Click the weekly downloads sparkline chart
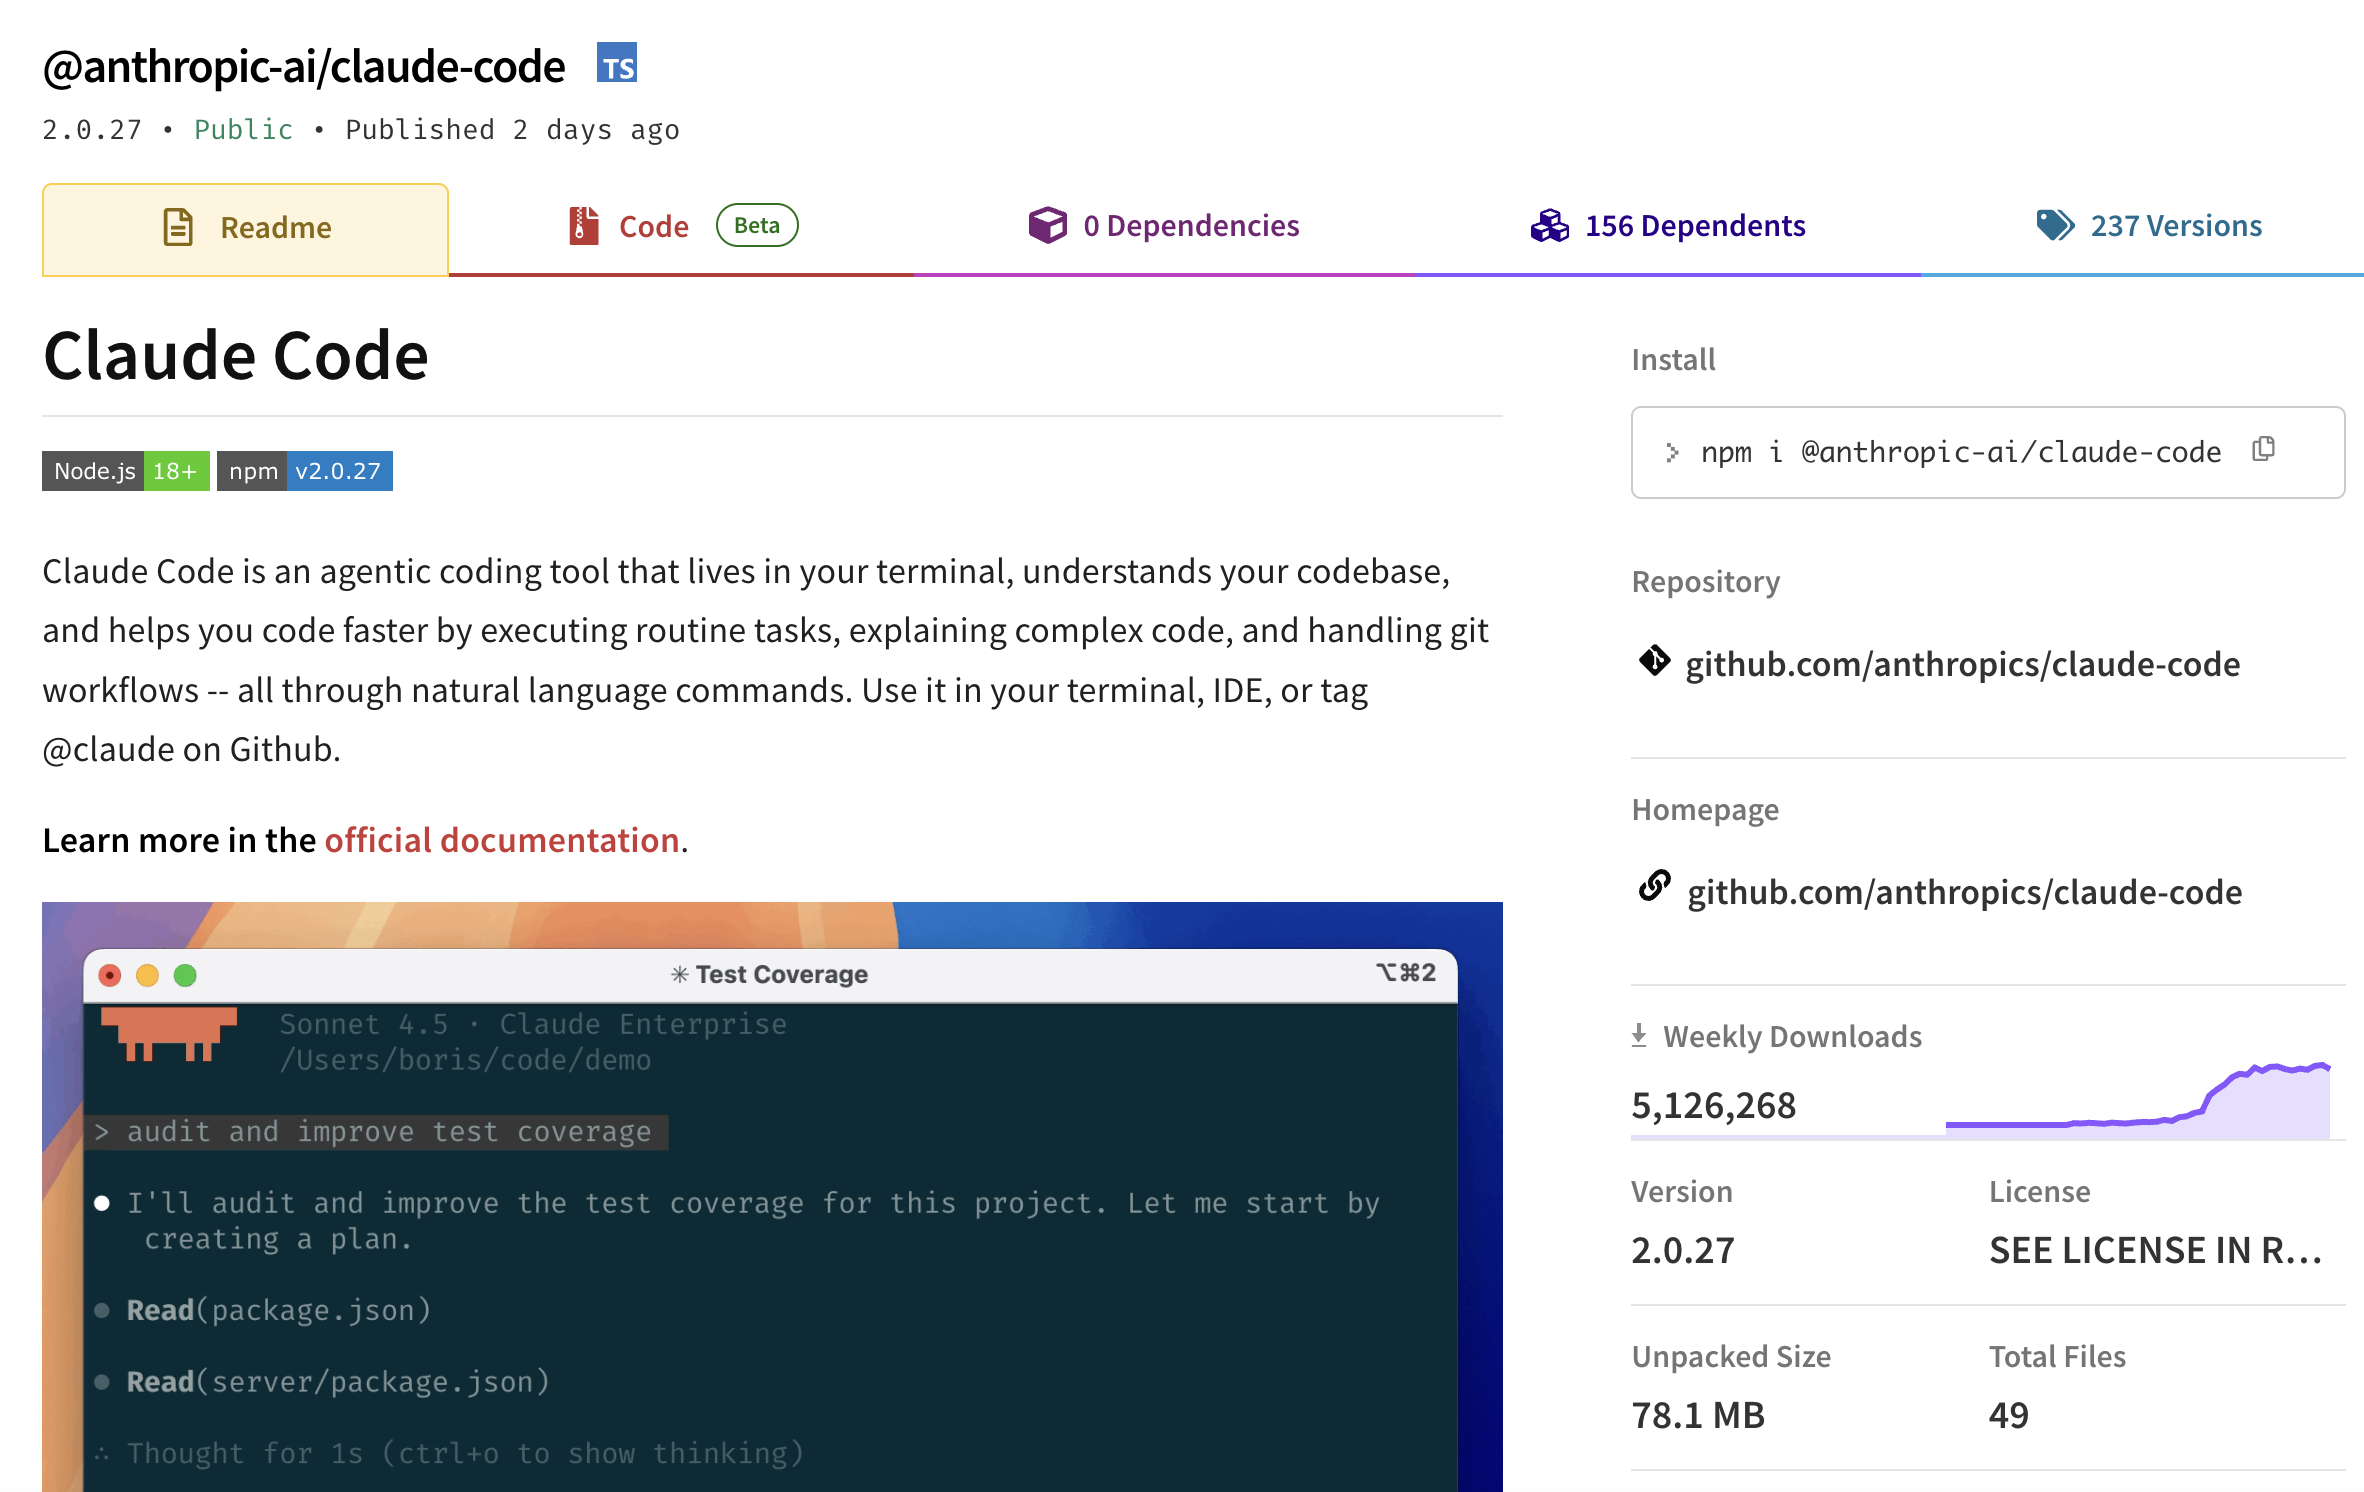Viewport: 2364px width, 1492px height. pos(2138,1102)
